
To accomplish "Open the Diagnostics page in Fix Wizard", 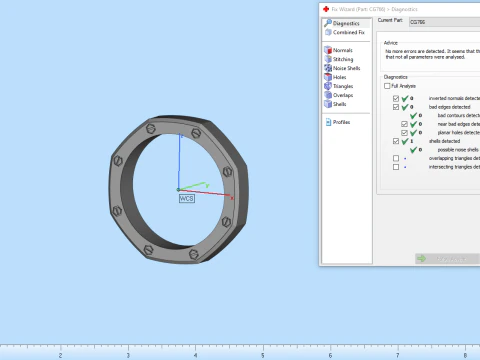I will click(346, 23).
